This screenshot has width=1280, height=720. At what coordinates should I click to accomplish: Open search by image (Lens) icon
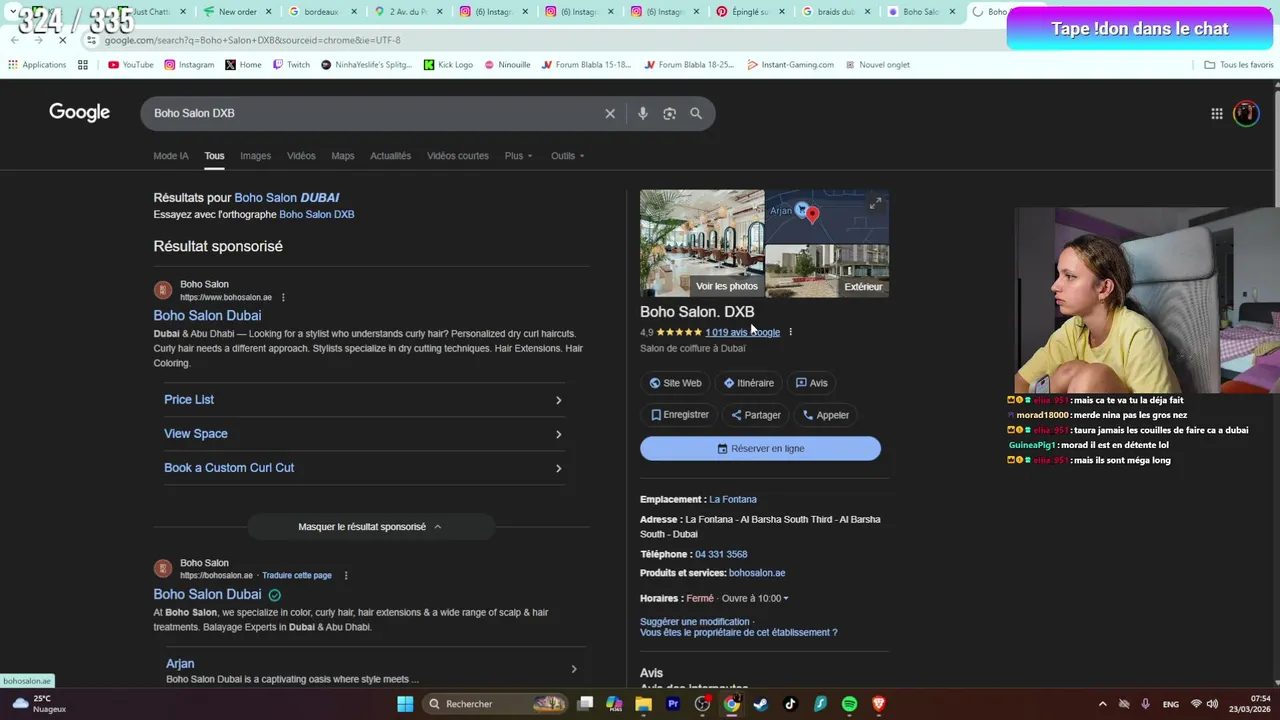click(x=669, y=113)
